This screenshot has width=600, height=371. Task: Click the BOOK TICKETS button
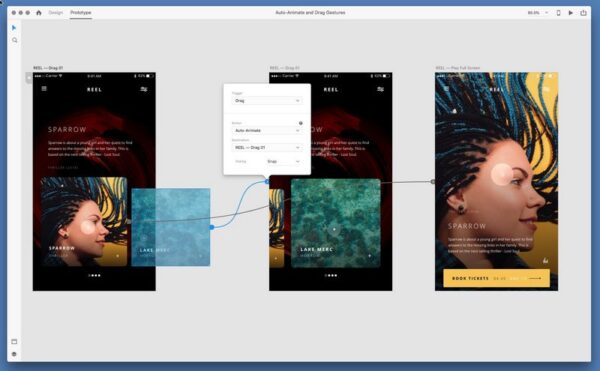pos(497,278)
